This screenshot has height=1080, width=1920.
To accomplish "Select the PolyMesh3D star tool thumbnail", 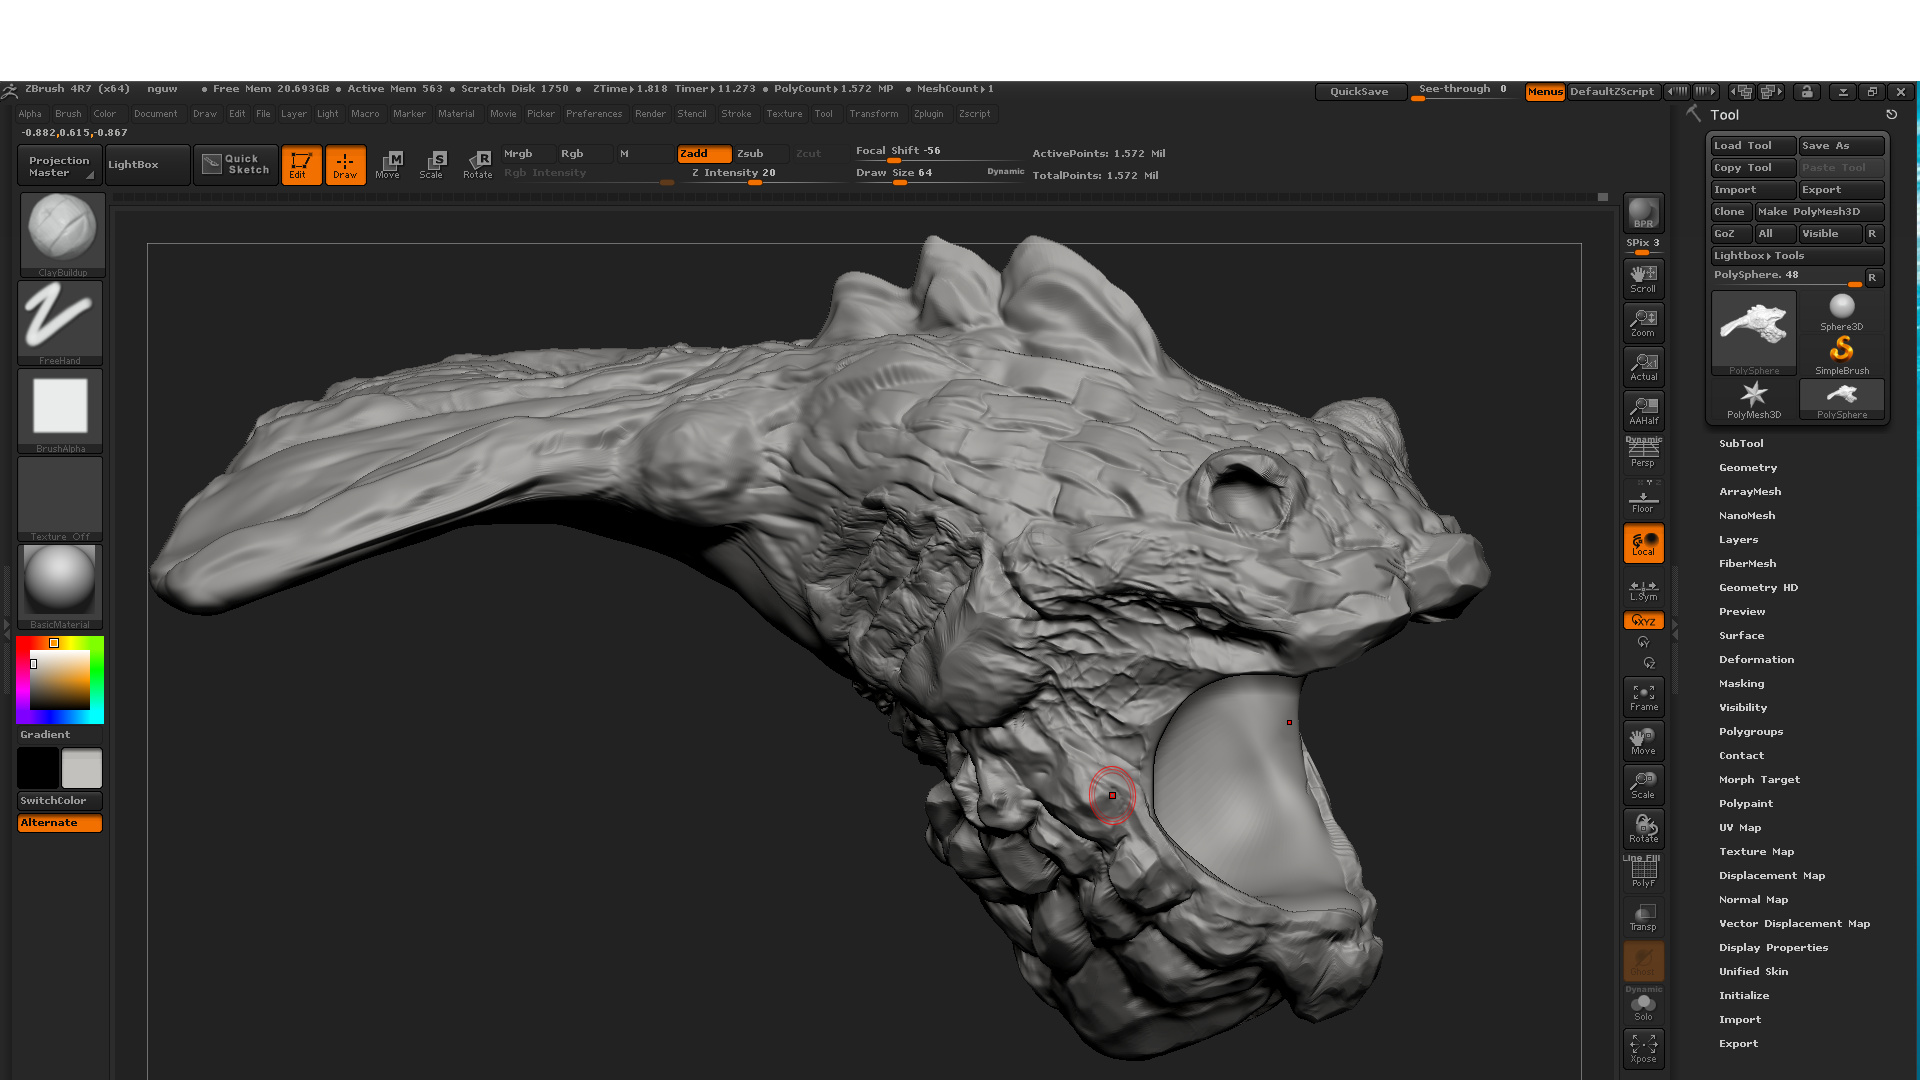I will pos(1753,399).
